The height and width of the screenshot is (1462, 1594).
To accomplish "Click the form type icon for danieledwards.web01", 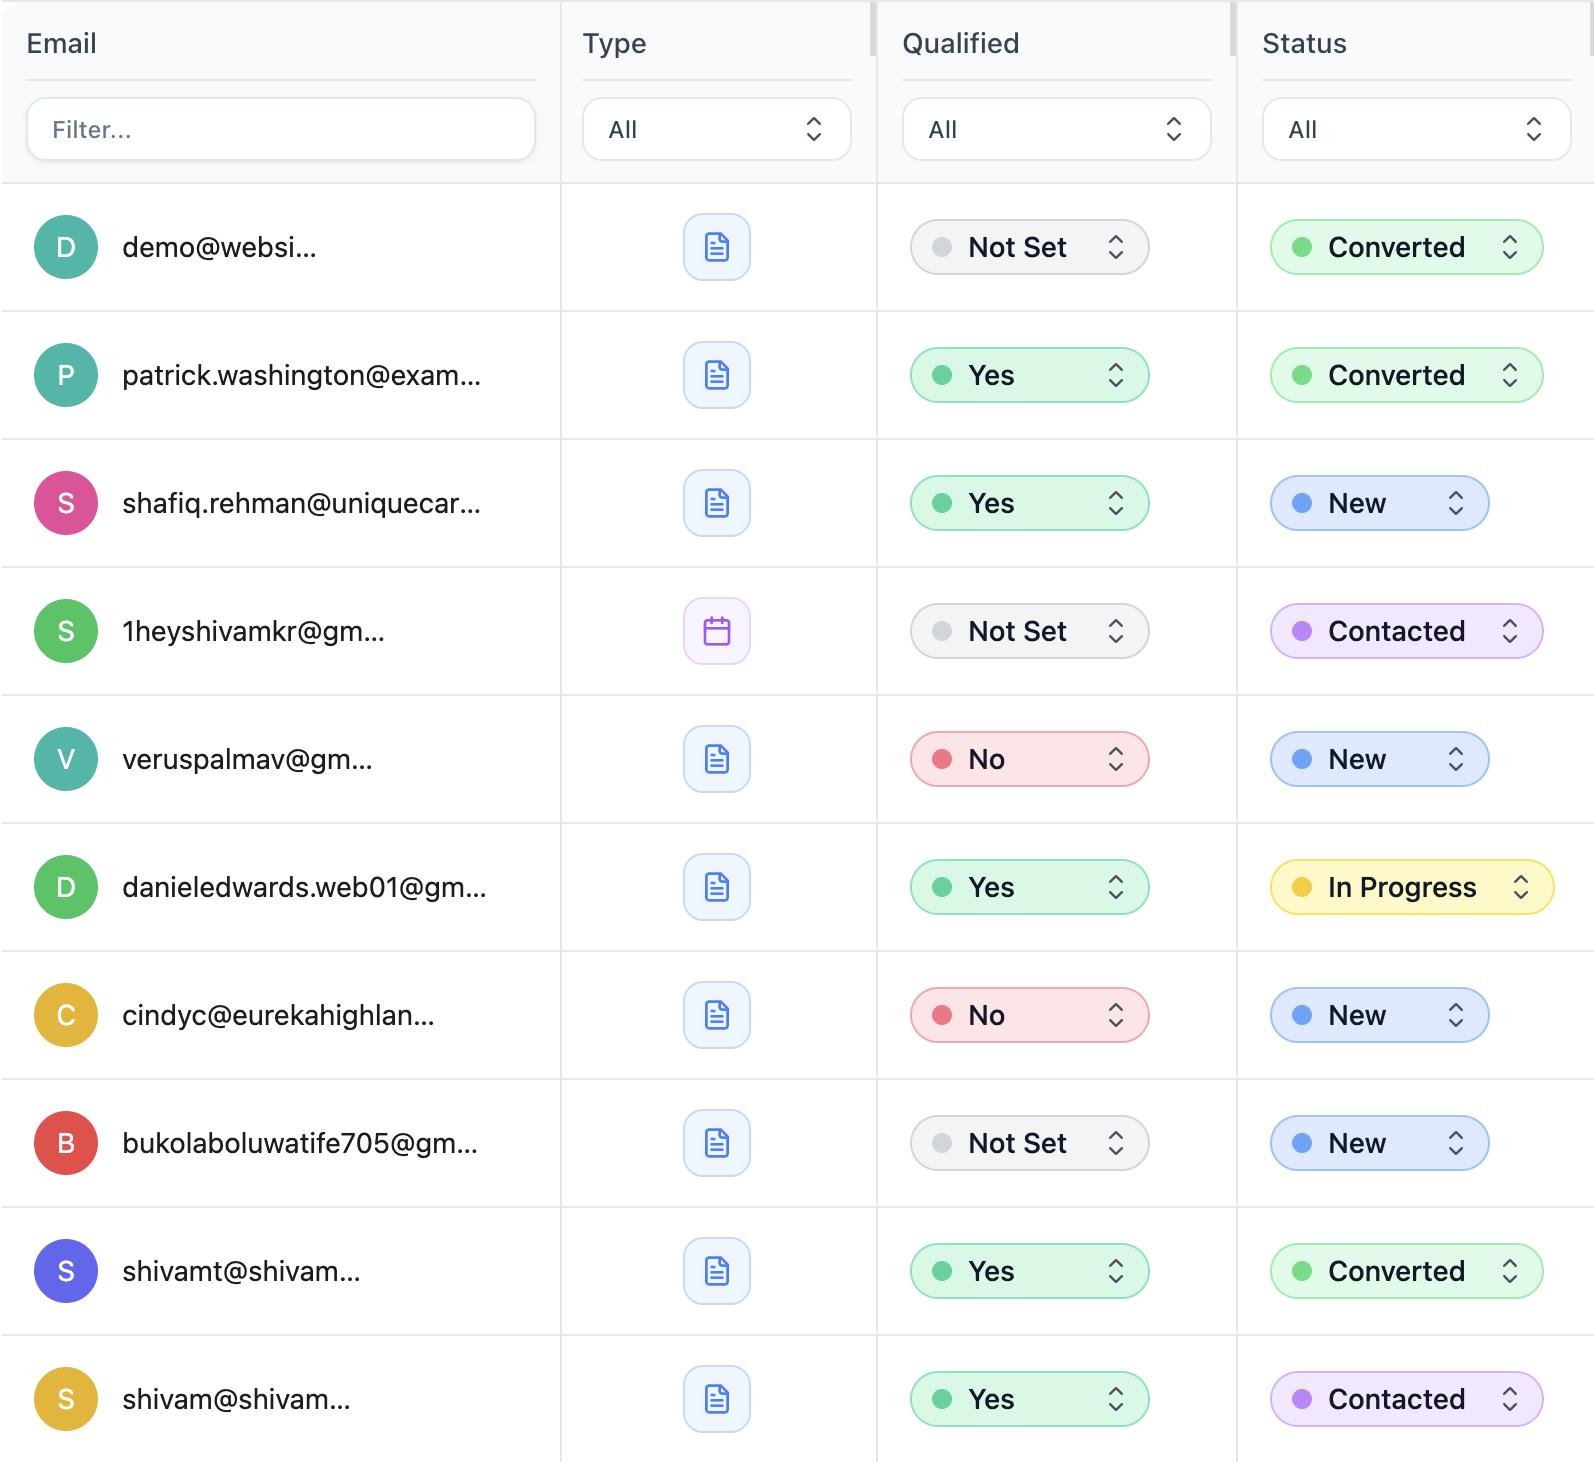I will (717, 887).
